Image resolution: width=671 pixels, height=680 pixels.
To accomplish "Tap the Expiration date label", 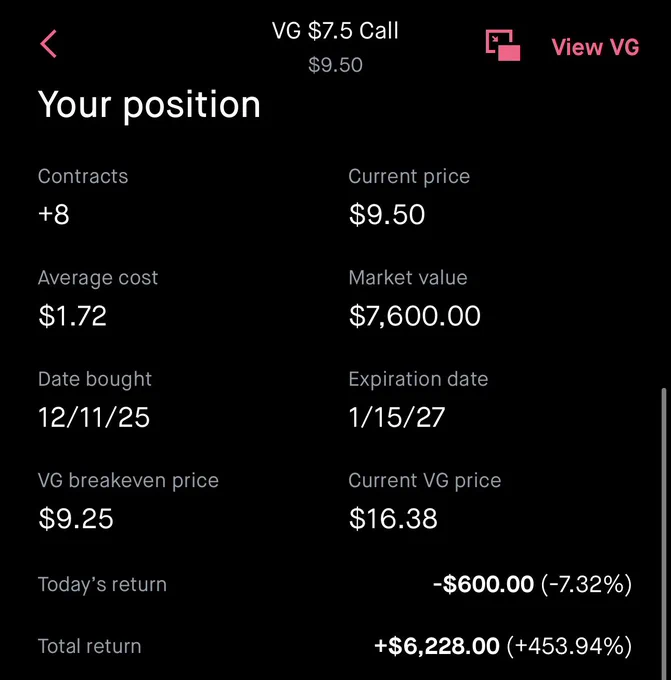I will coord(418,379).
